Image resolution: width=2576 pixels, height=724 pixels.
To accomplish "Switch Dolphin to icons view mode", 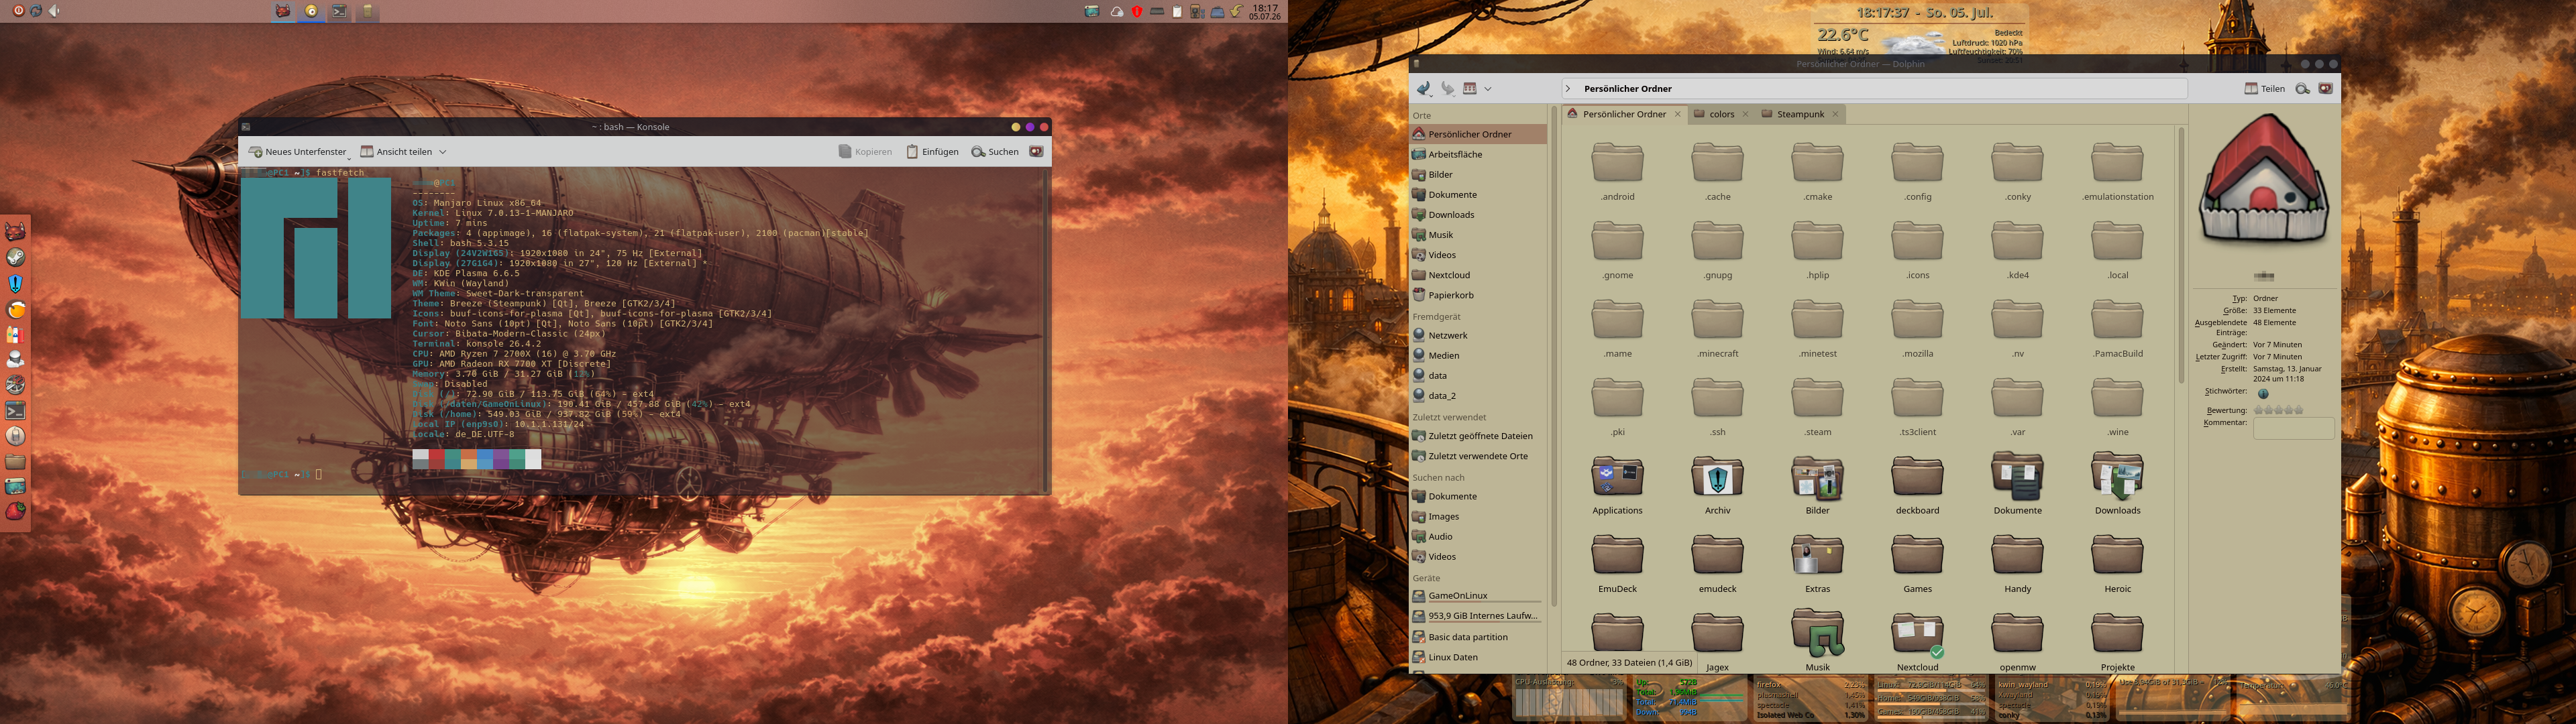I will [1470, 89].
